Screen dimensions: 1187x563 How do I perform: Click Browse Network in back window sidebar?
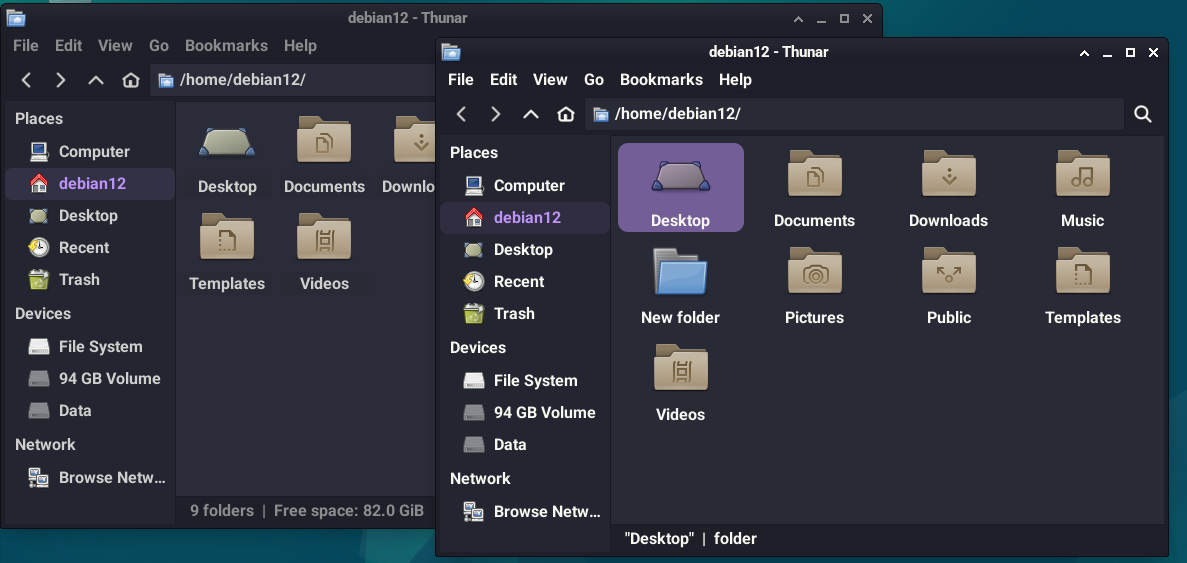tap(90, 477)
